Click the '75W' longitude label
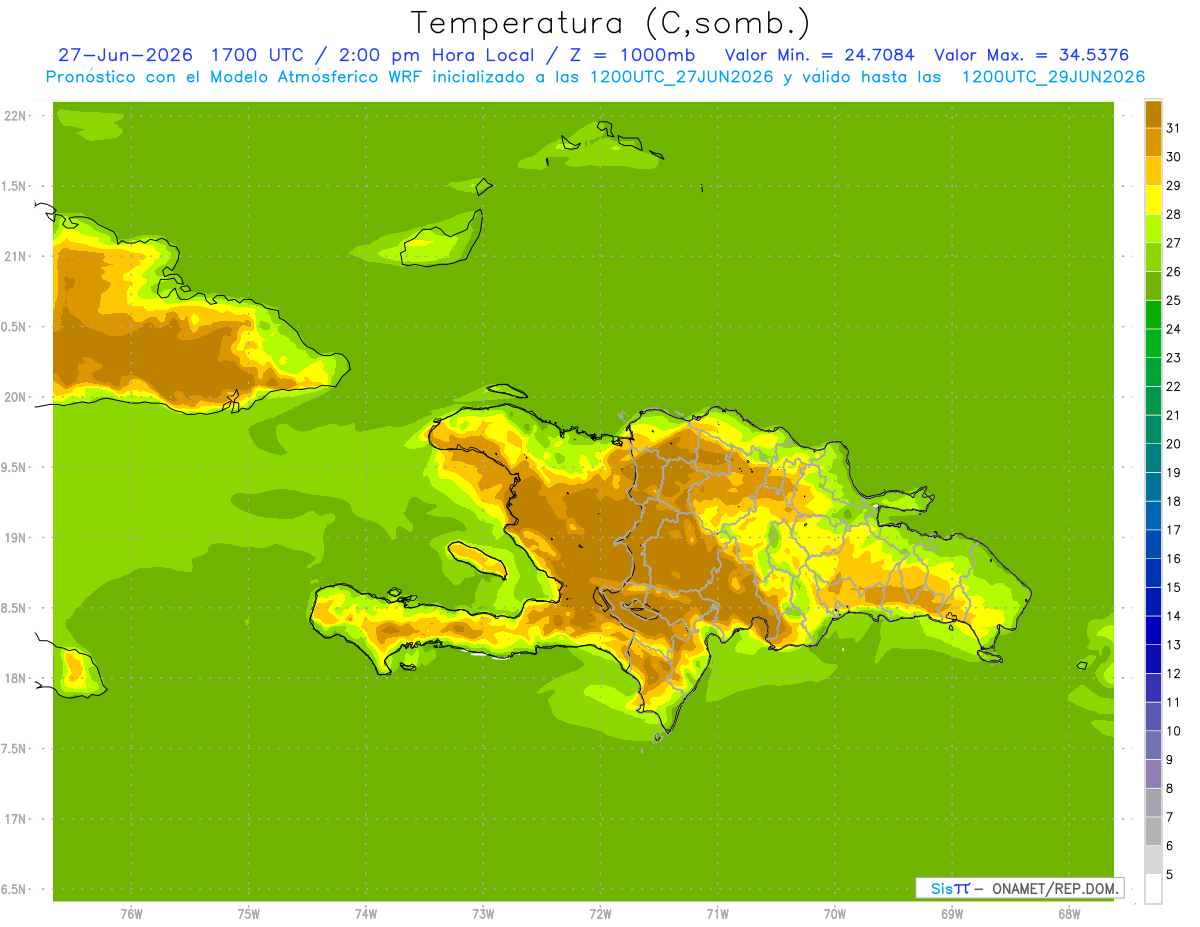Screen dimensions: 1200x927 pyautogui.click(x=249, y=914)
